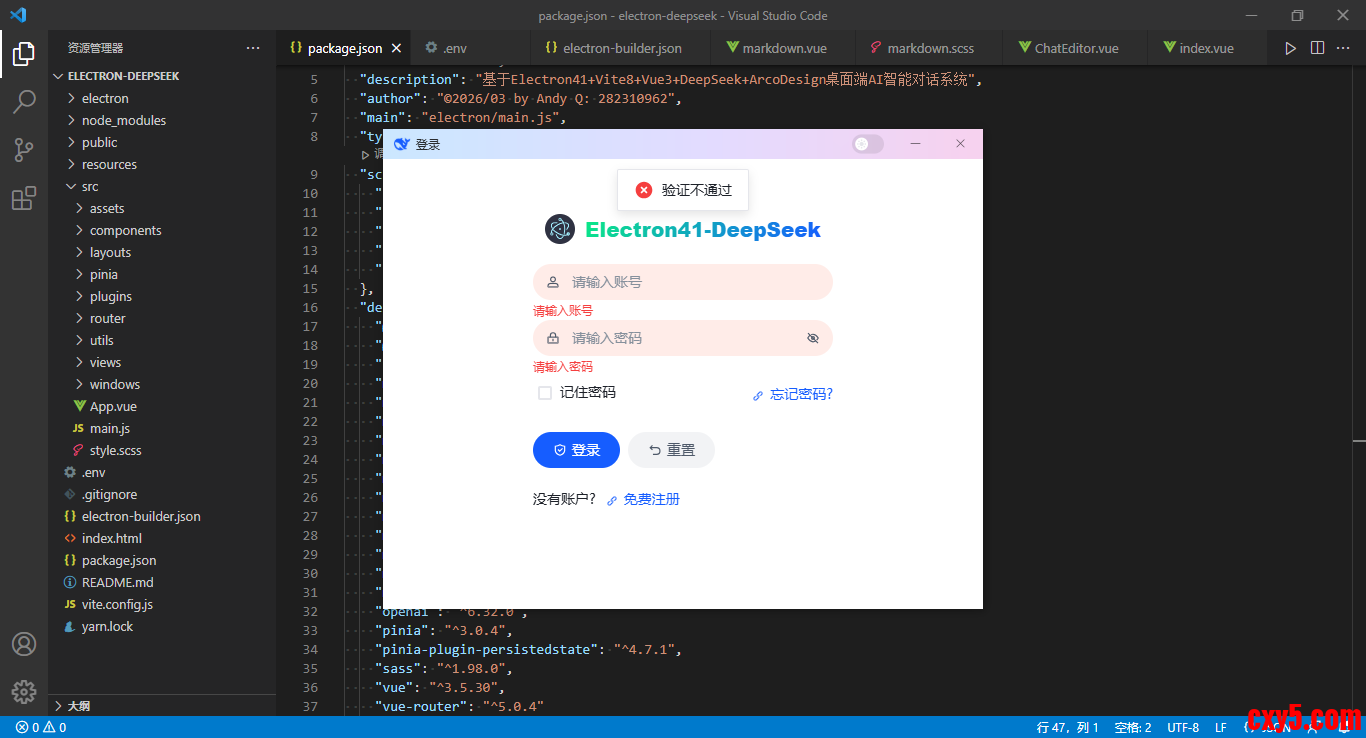This screenshot has width=1366, height=738.
Task: Click the Accounts icon in activity bar
Action: [24, 644]
